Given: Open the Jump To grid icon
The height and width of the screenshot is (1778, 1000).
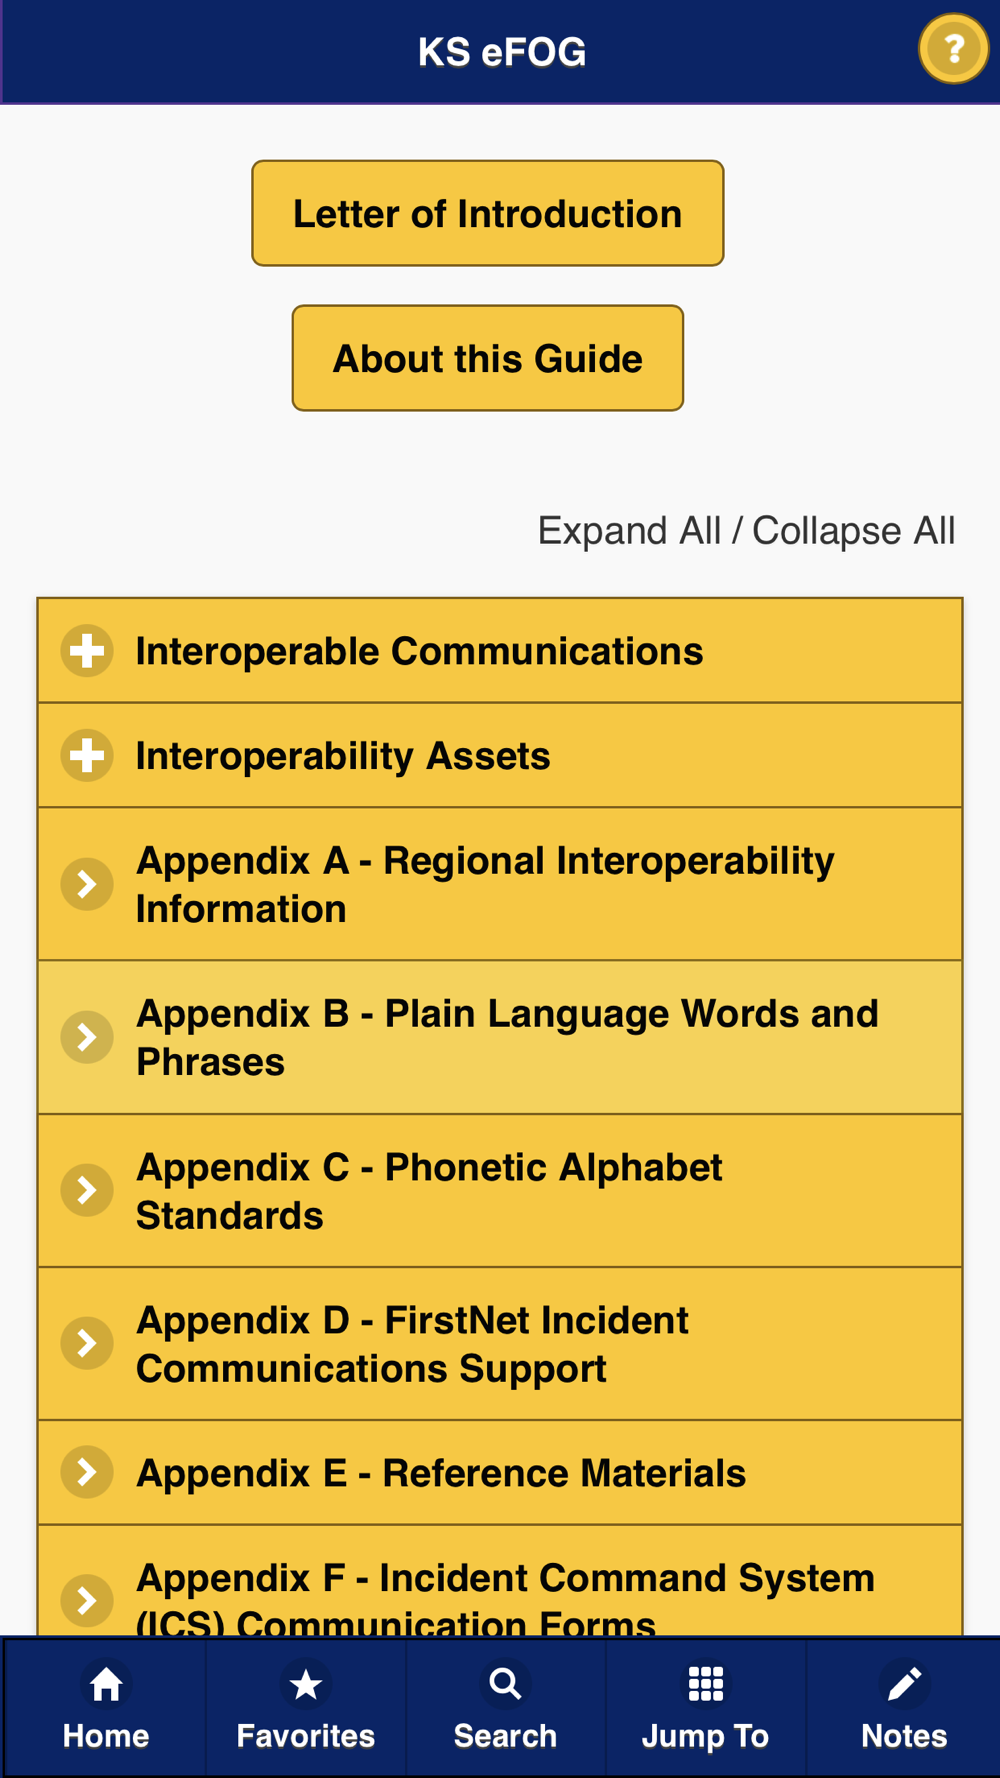Looking at the screenshot, I should tap(705, 1684).
